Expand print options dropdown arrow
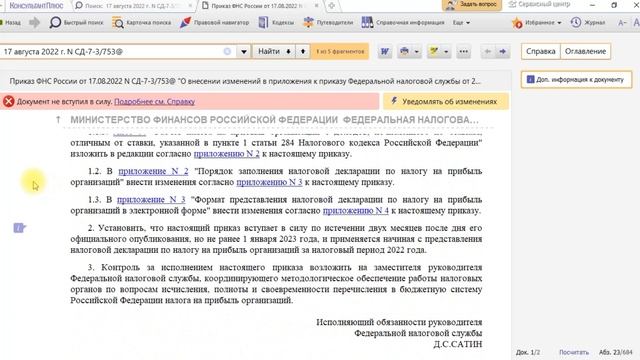Viewport: 640px width, 360px height. (417, 52)
